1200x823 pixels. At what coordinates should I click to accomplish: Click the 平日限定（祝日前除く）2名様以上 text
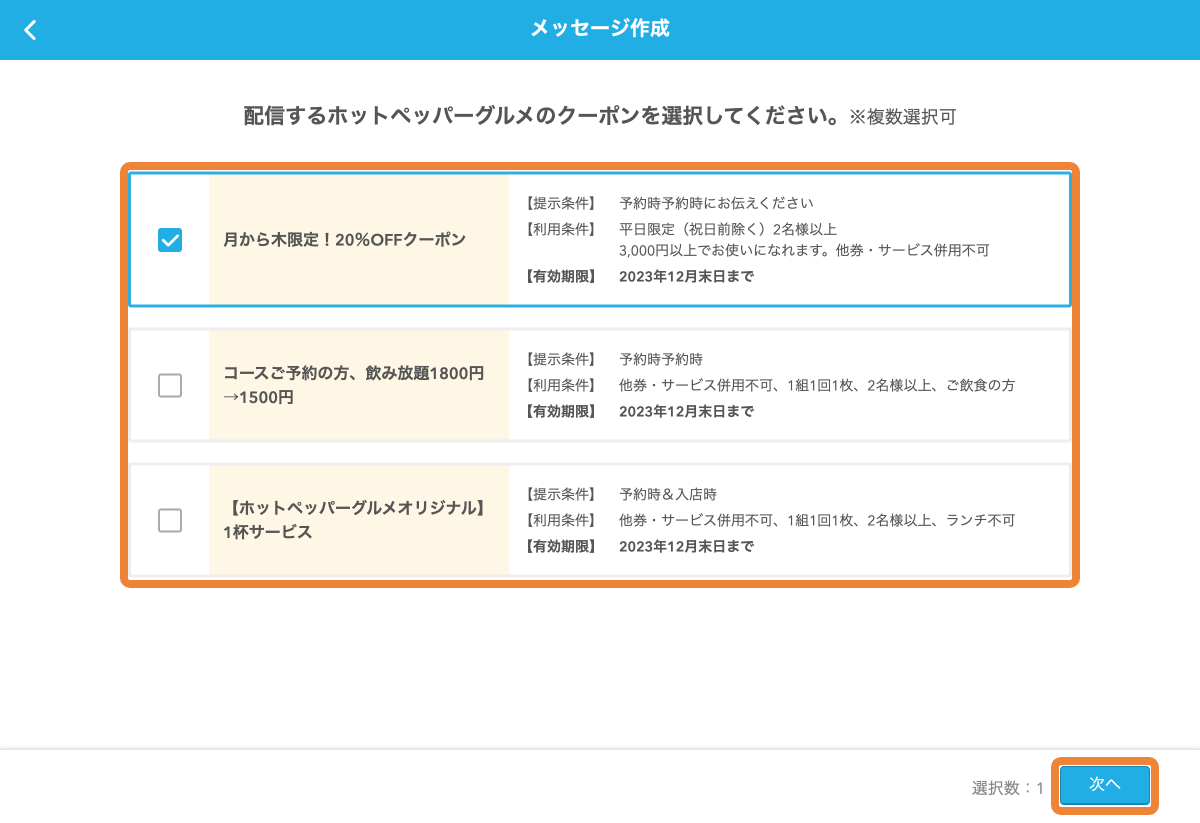click(x=728, y=229)
